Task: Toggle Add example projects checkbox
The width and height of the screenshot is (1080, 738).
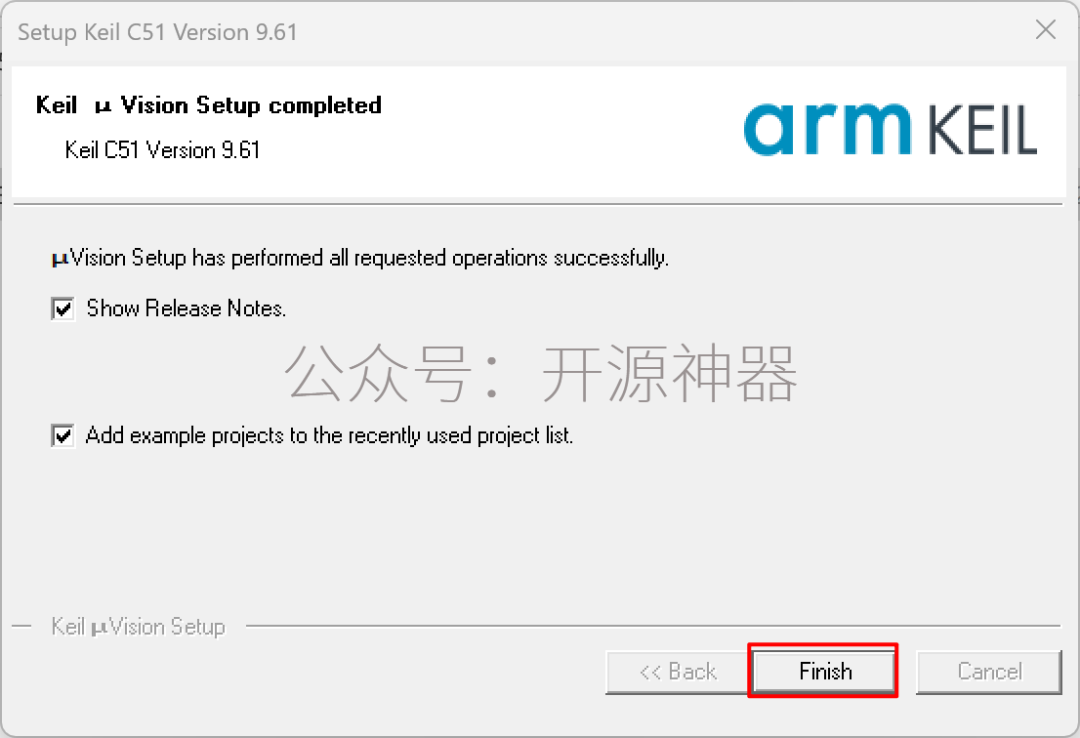Action: pos(63,435)
